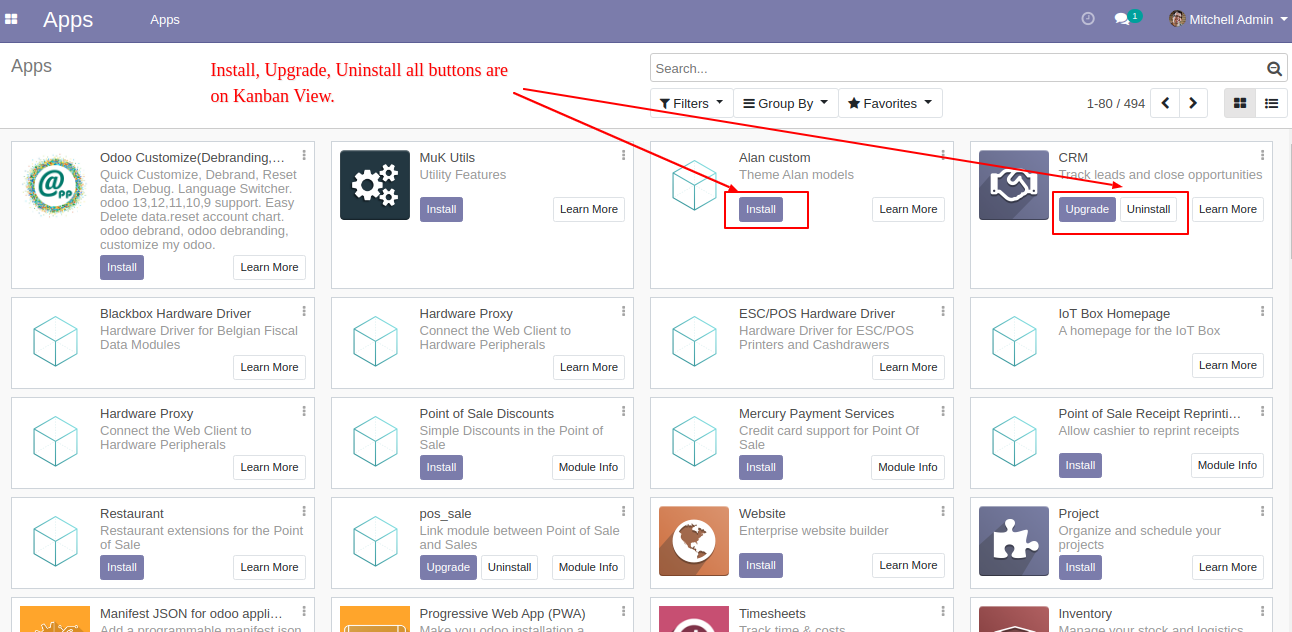This screenshot has width=1292, height=632.
Task: Uninstall the pos_sale module
Action: point(509,567)
